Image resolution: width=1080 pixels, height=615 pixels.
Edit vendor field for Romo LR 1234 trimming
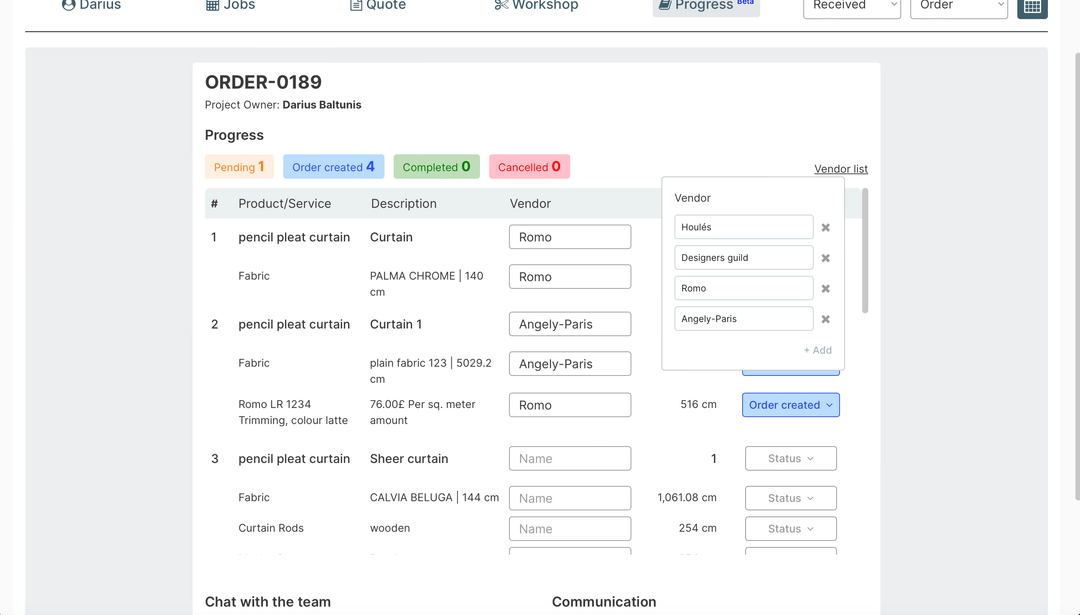point(570,405)
